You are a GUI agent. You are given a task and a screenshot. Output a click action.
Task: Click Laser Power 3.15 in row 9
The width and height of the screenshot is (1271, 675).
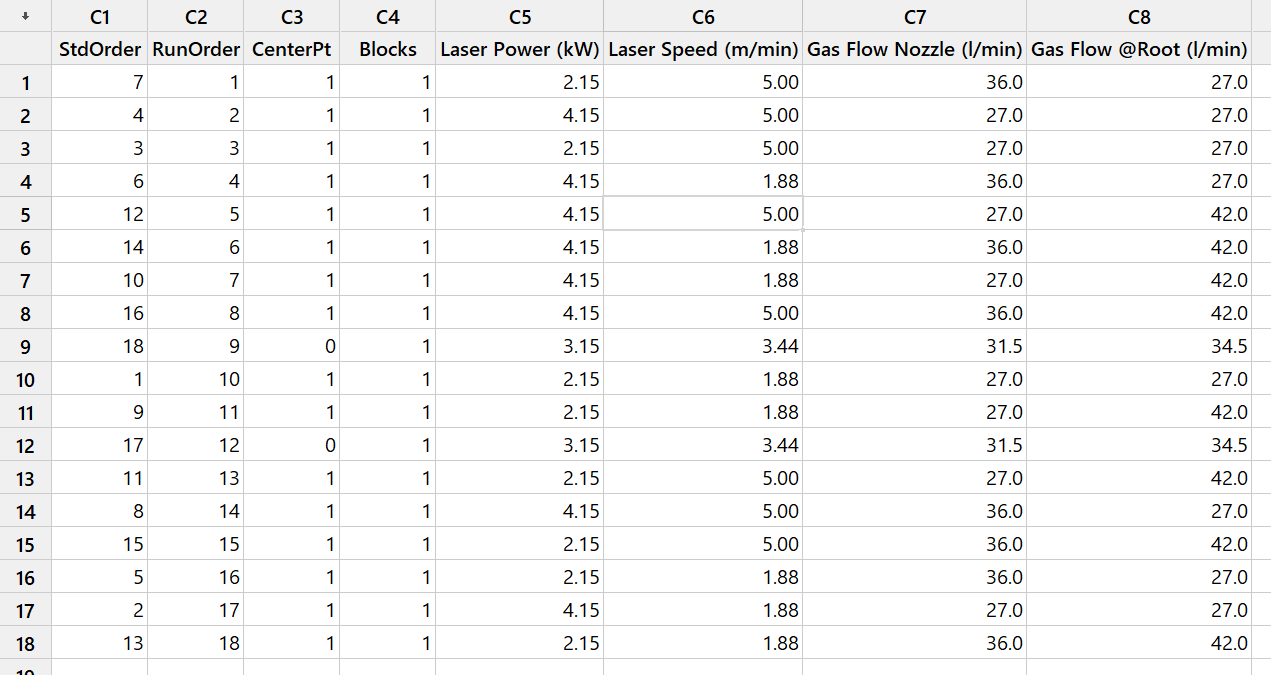(519, 346)
